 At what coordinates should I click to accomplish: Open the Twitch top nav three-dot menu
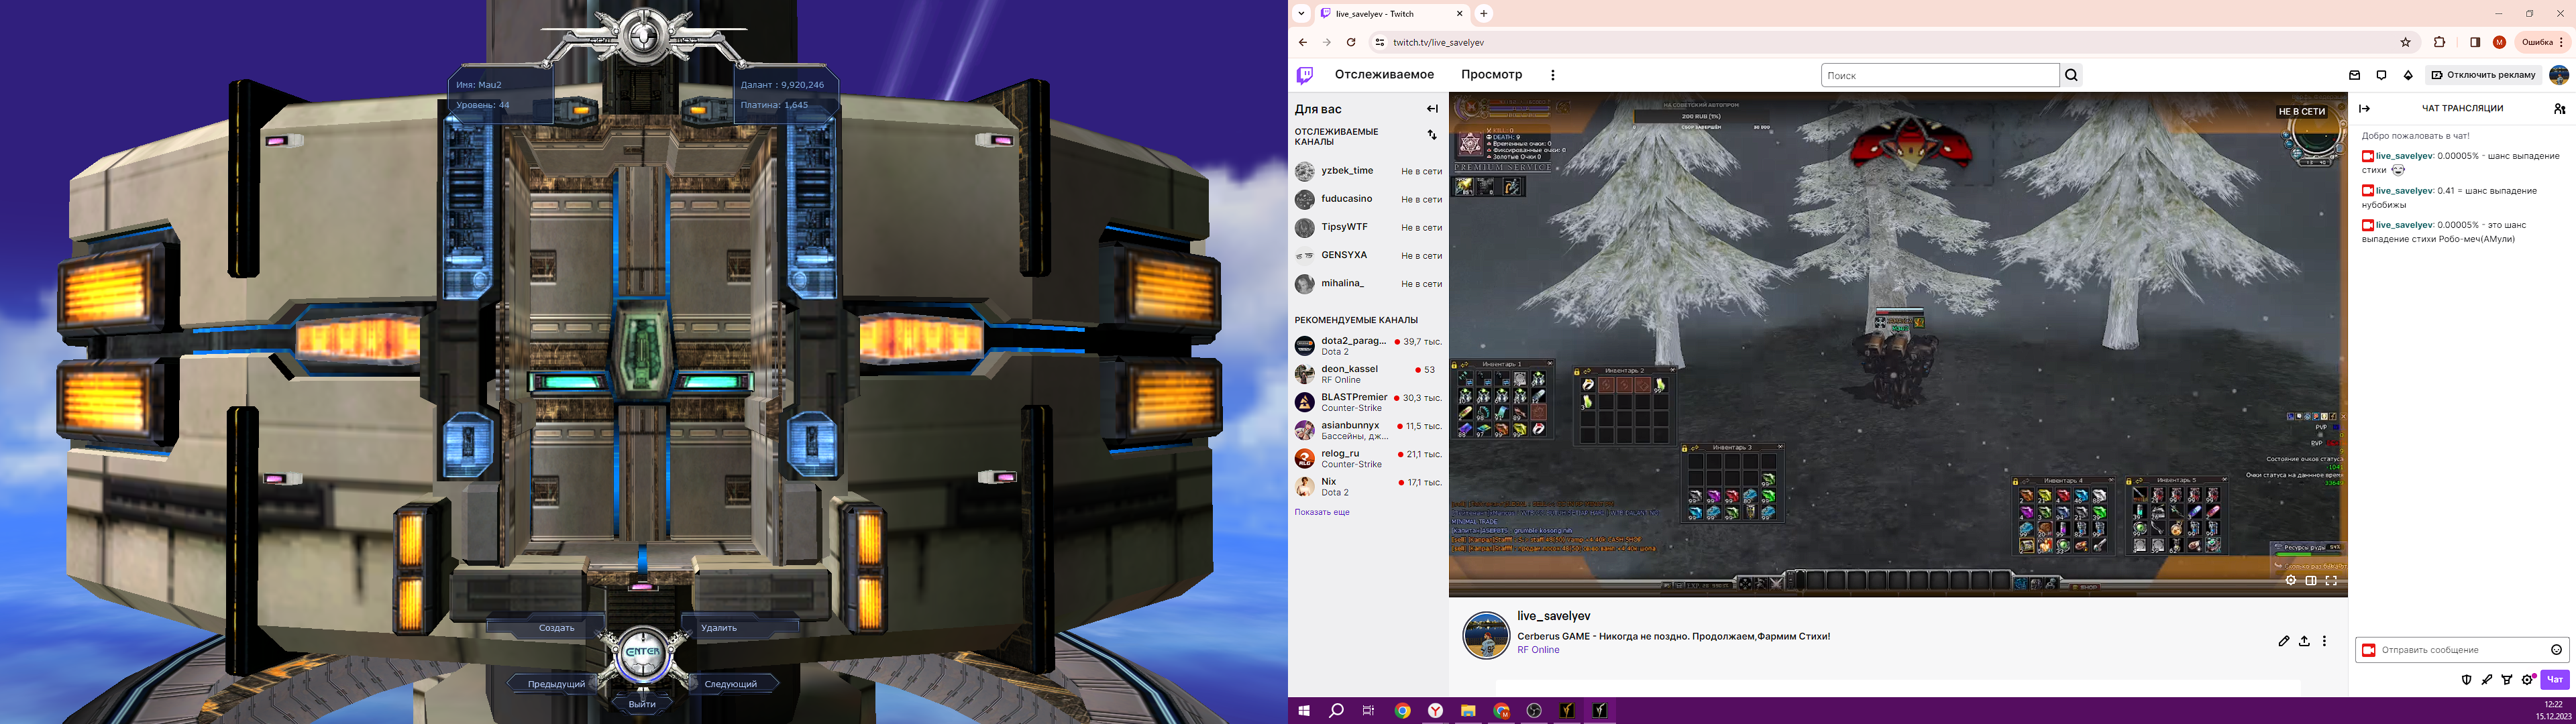pos(1552,75)
